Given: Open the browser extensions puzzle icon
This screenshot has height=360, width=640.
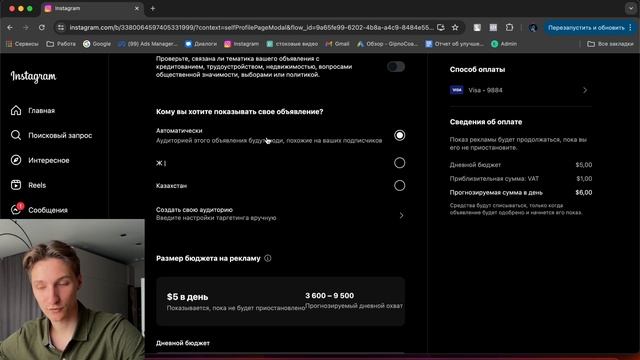Looking at the screenshot, I should 509,27.
